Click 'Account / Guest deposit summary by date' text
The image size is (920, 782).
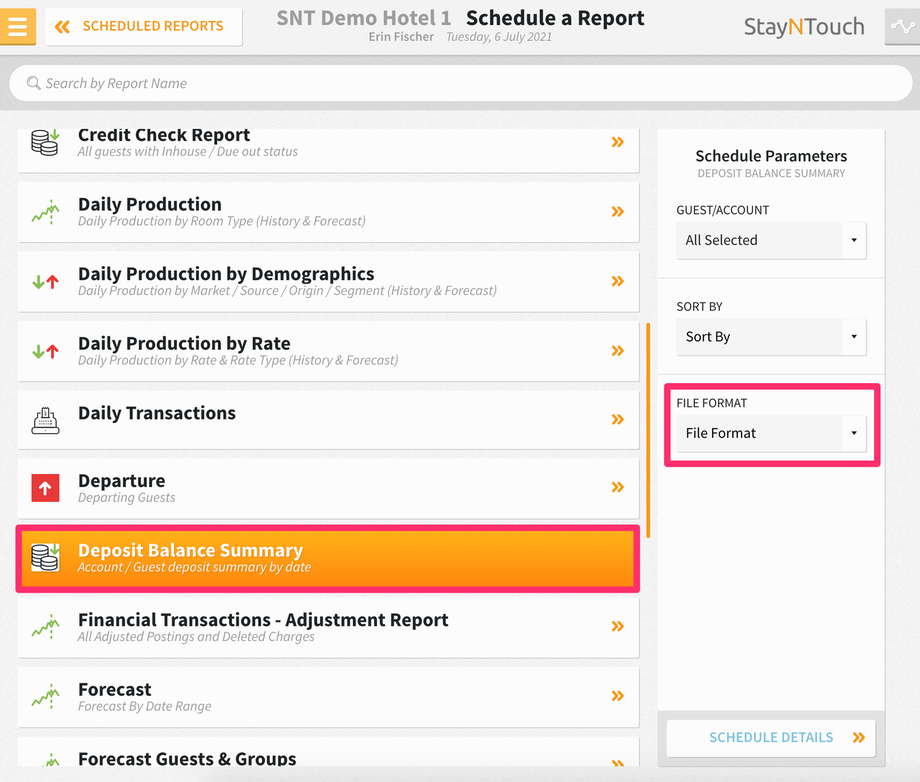(x=194, y=567)
